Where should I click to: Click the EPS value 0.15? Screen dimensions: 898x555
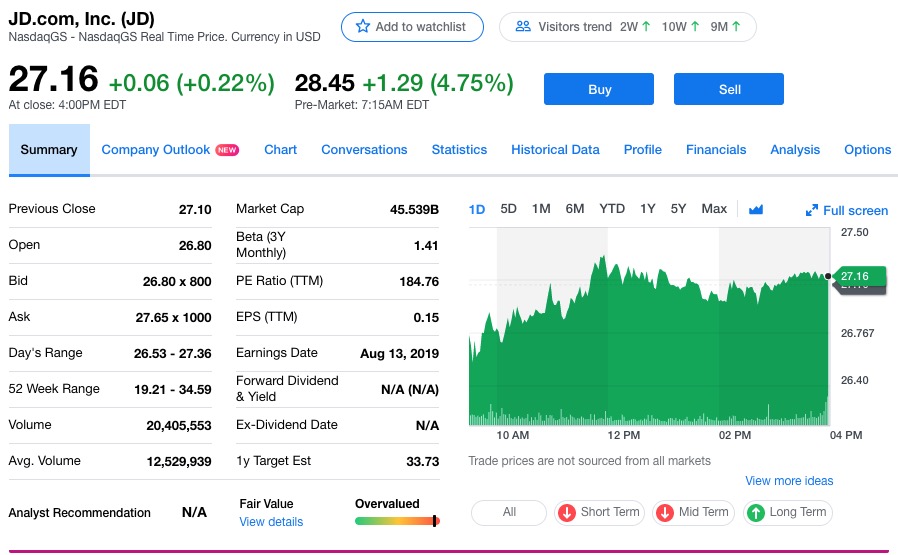[x=426, y=318]
